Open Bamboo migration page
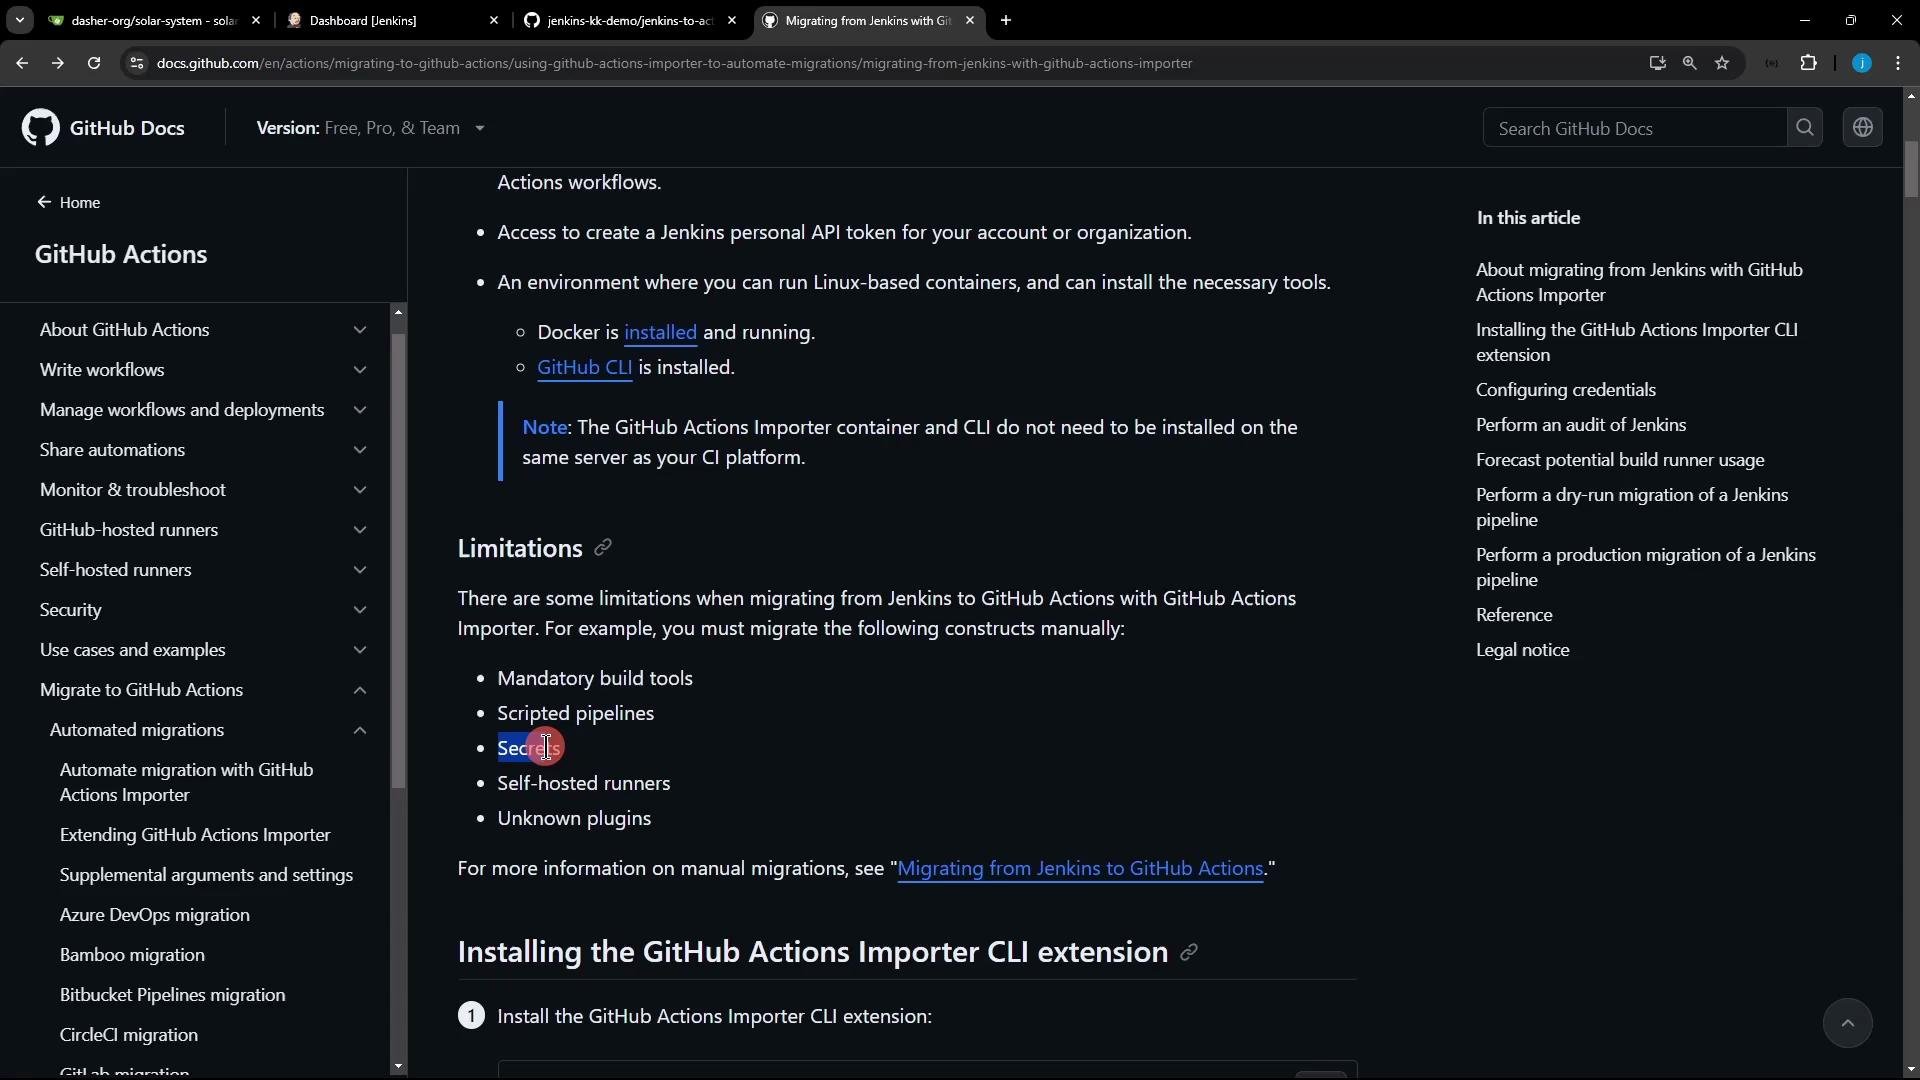 pos(132,955)
